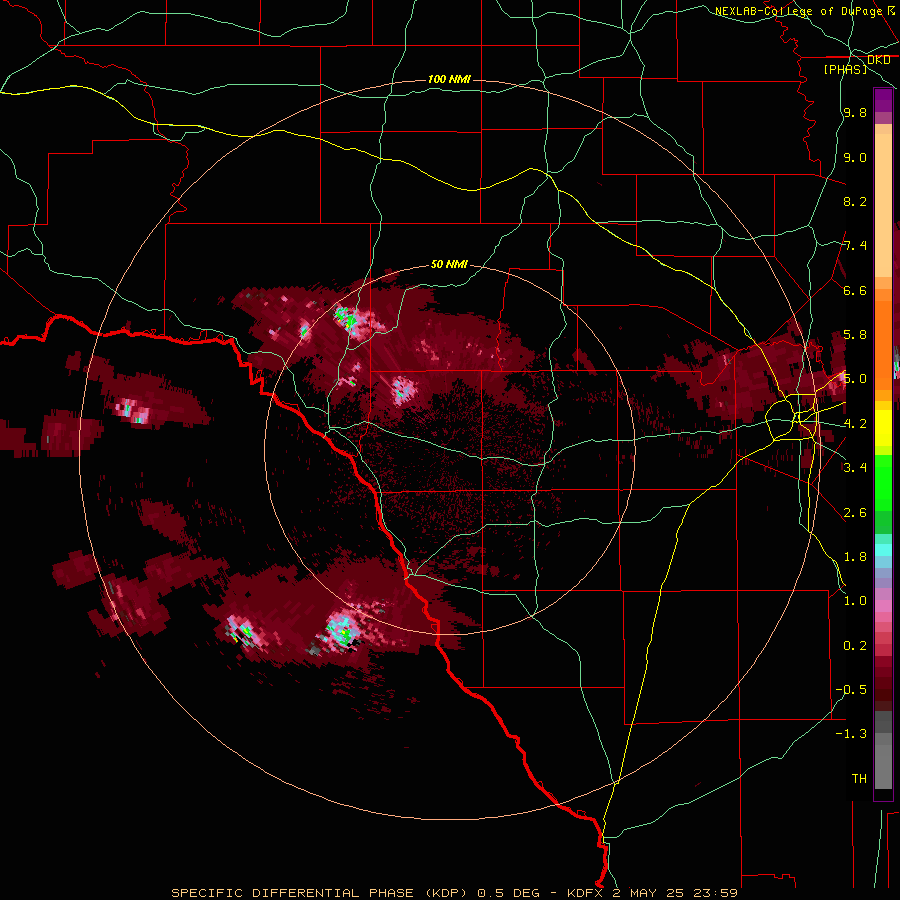The width and height of the screenshot is (900, 900).
Task: Click the -1.3 scale value
Action: point(852,734)
